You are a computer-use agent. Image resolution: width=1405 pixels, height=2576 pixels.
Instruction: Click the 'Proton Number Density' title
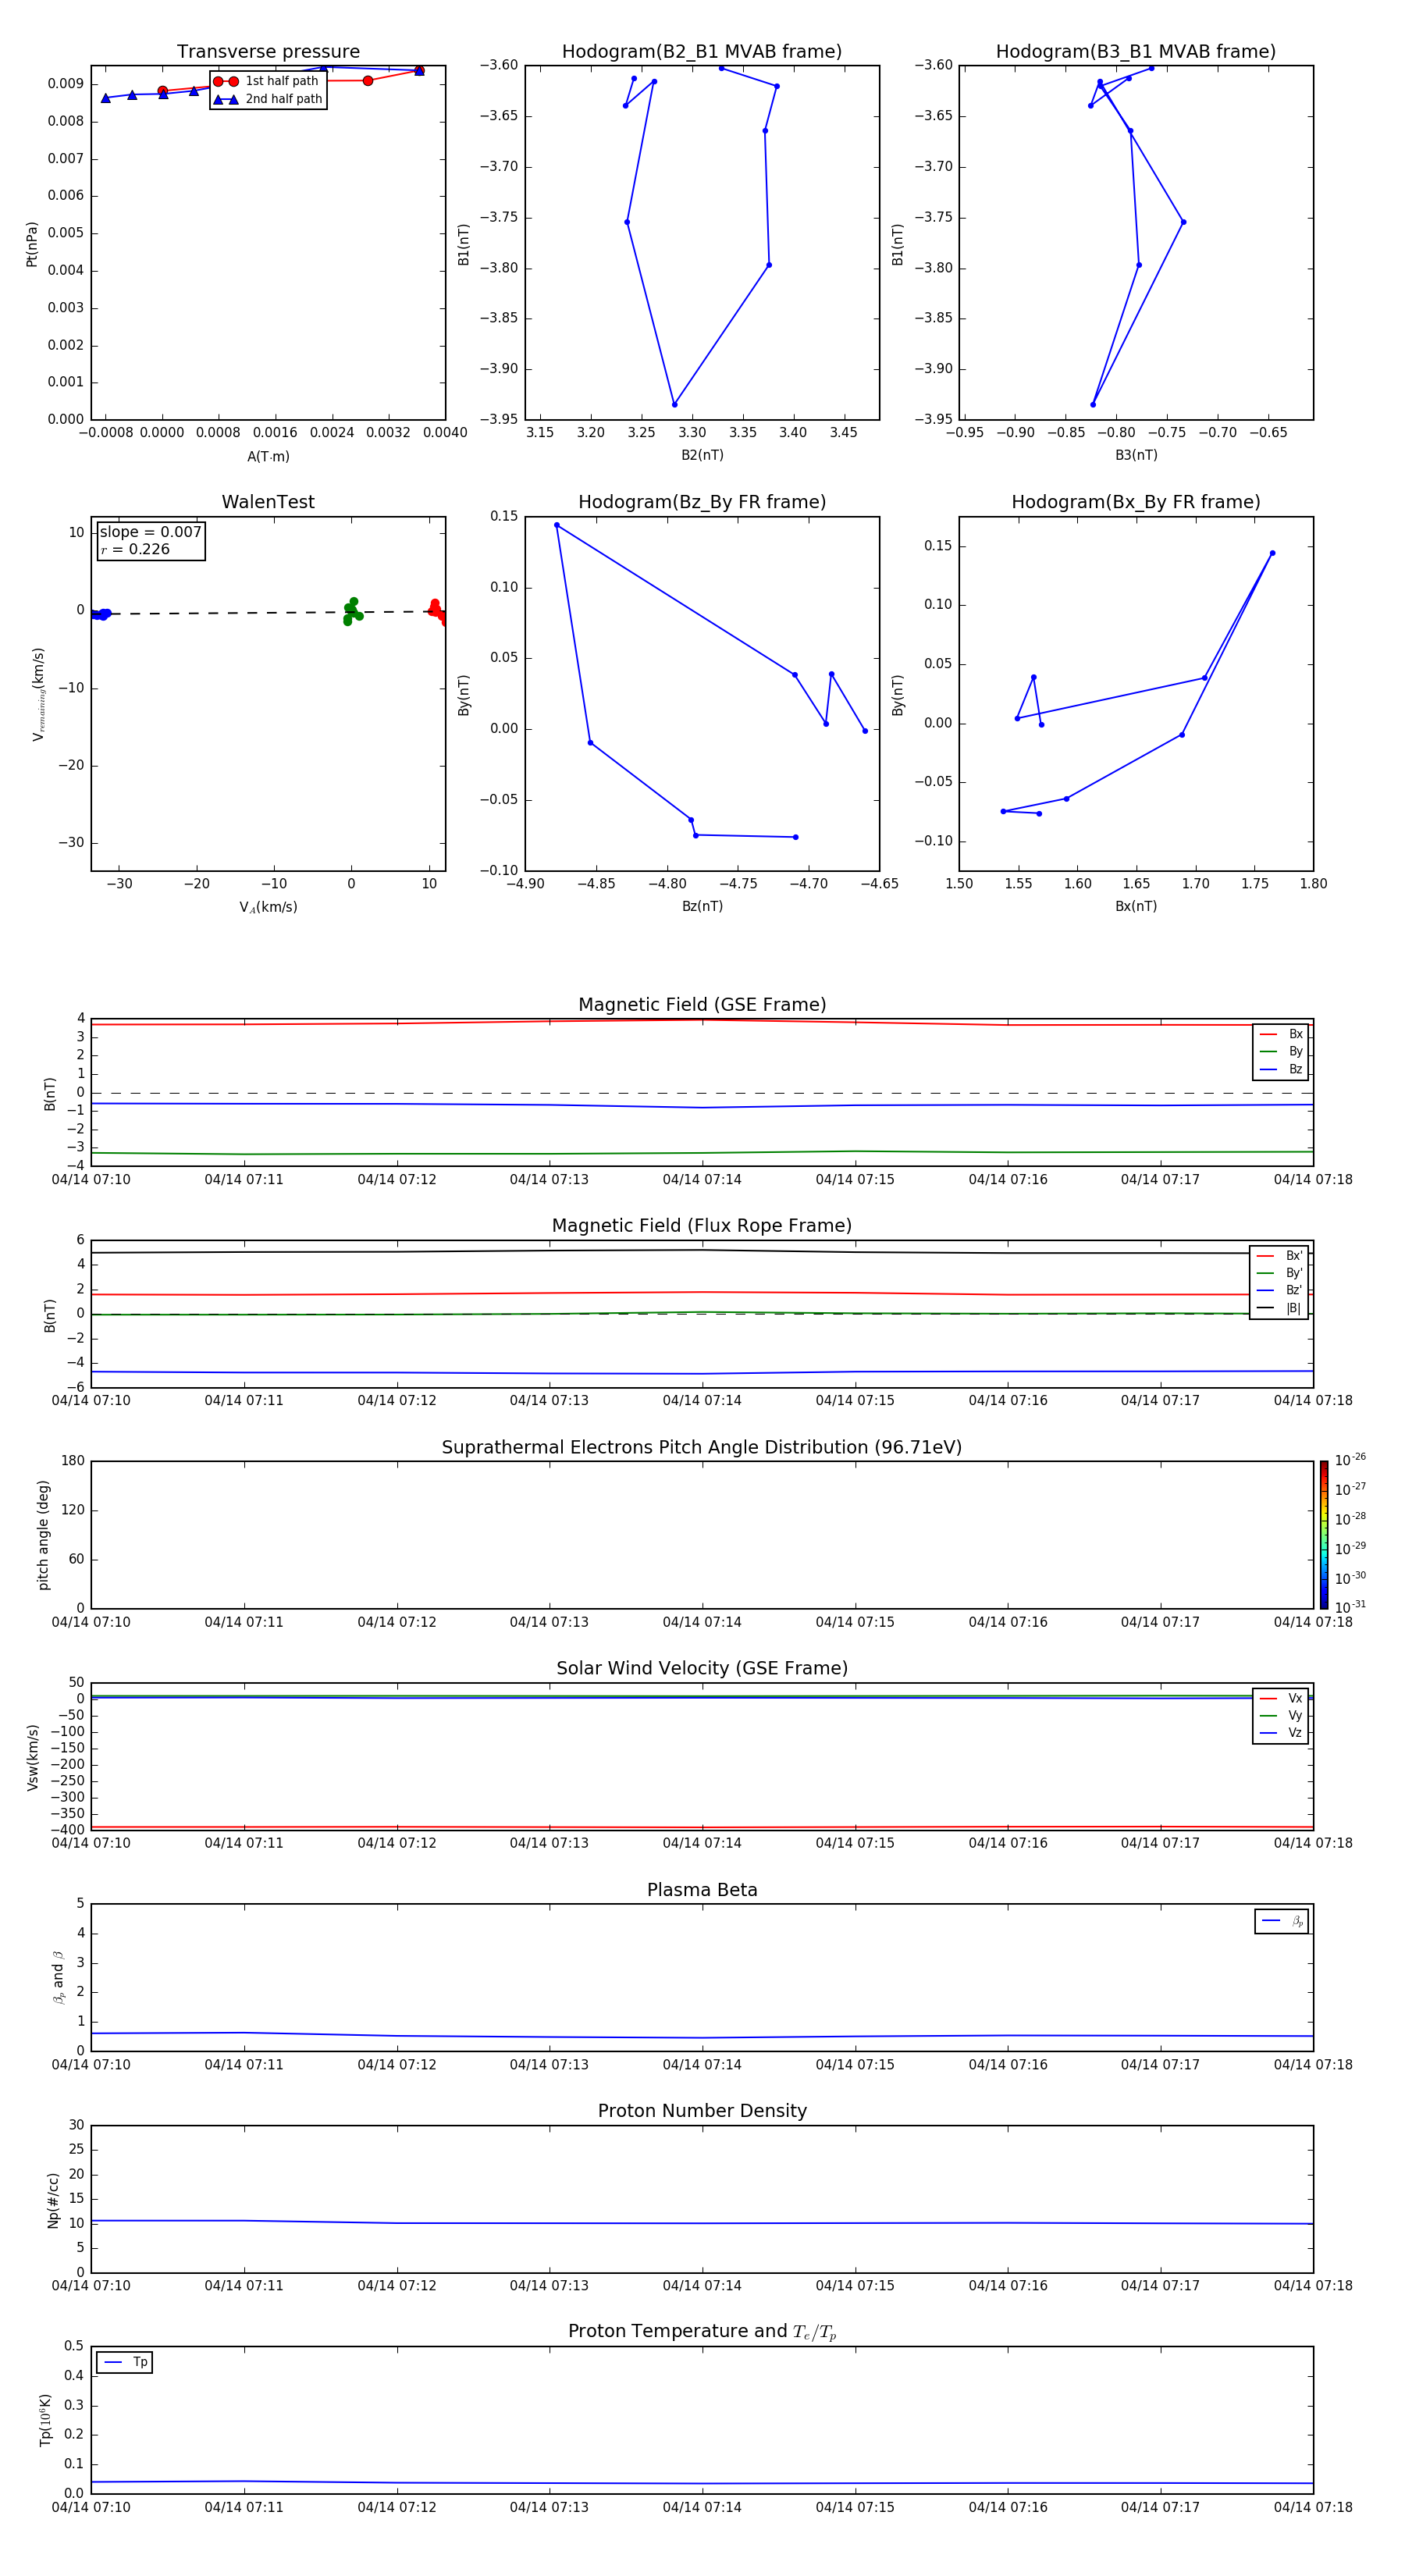702,2112
